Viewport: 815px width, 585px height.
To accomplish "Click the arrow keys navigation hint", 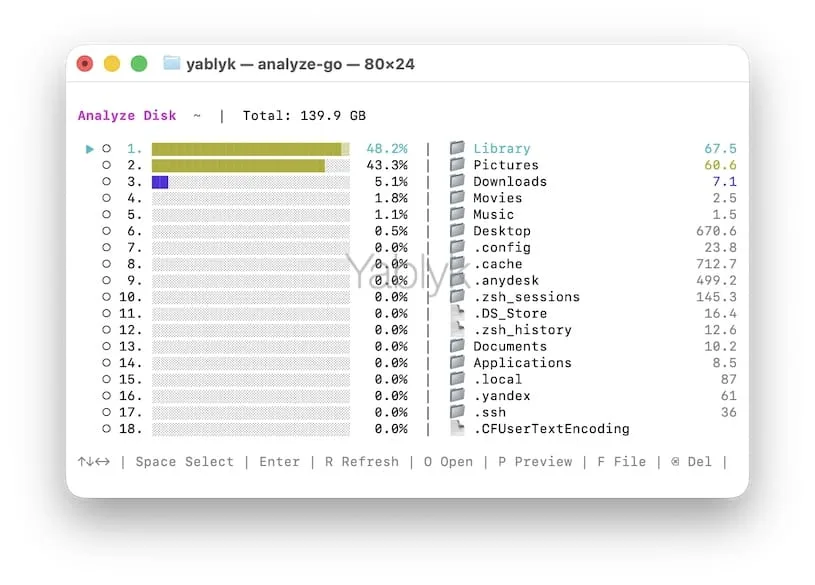I will 94,462.
